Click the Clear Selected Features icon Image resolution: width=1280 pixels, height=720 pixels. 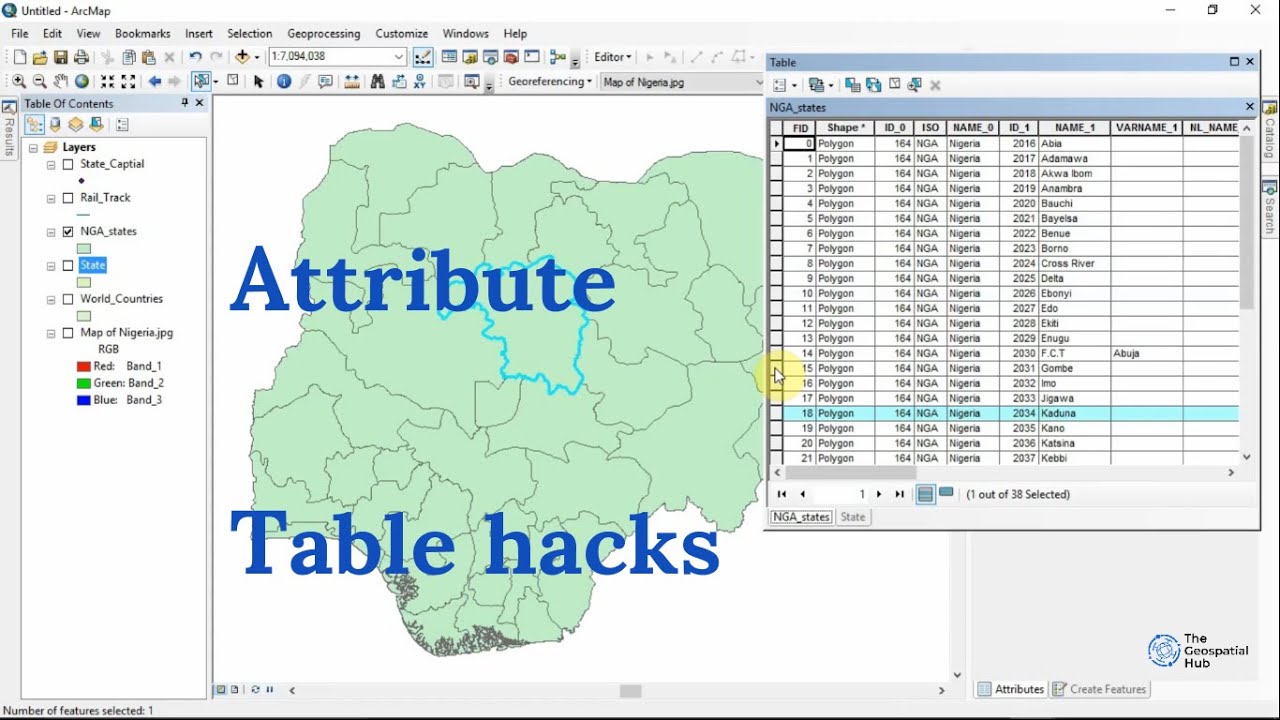coord(233,81)
